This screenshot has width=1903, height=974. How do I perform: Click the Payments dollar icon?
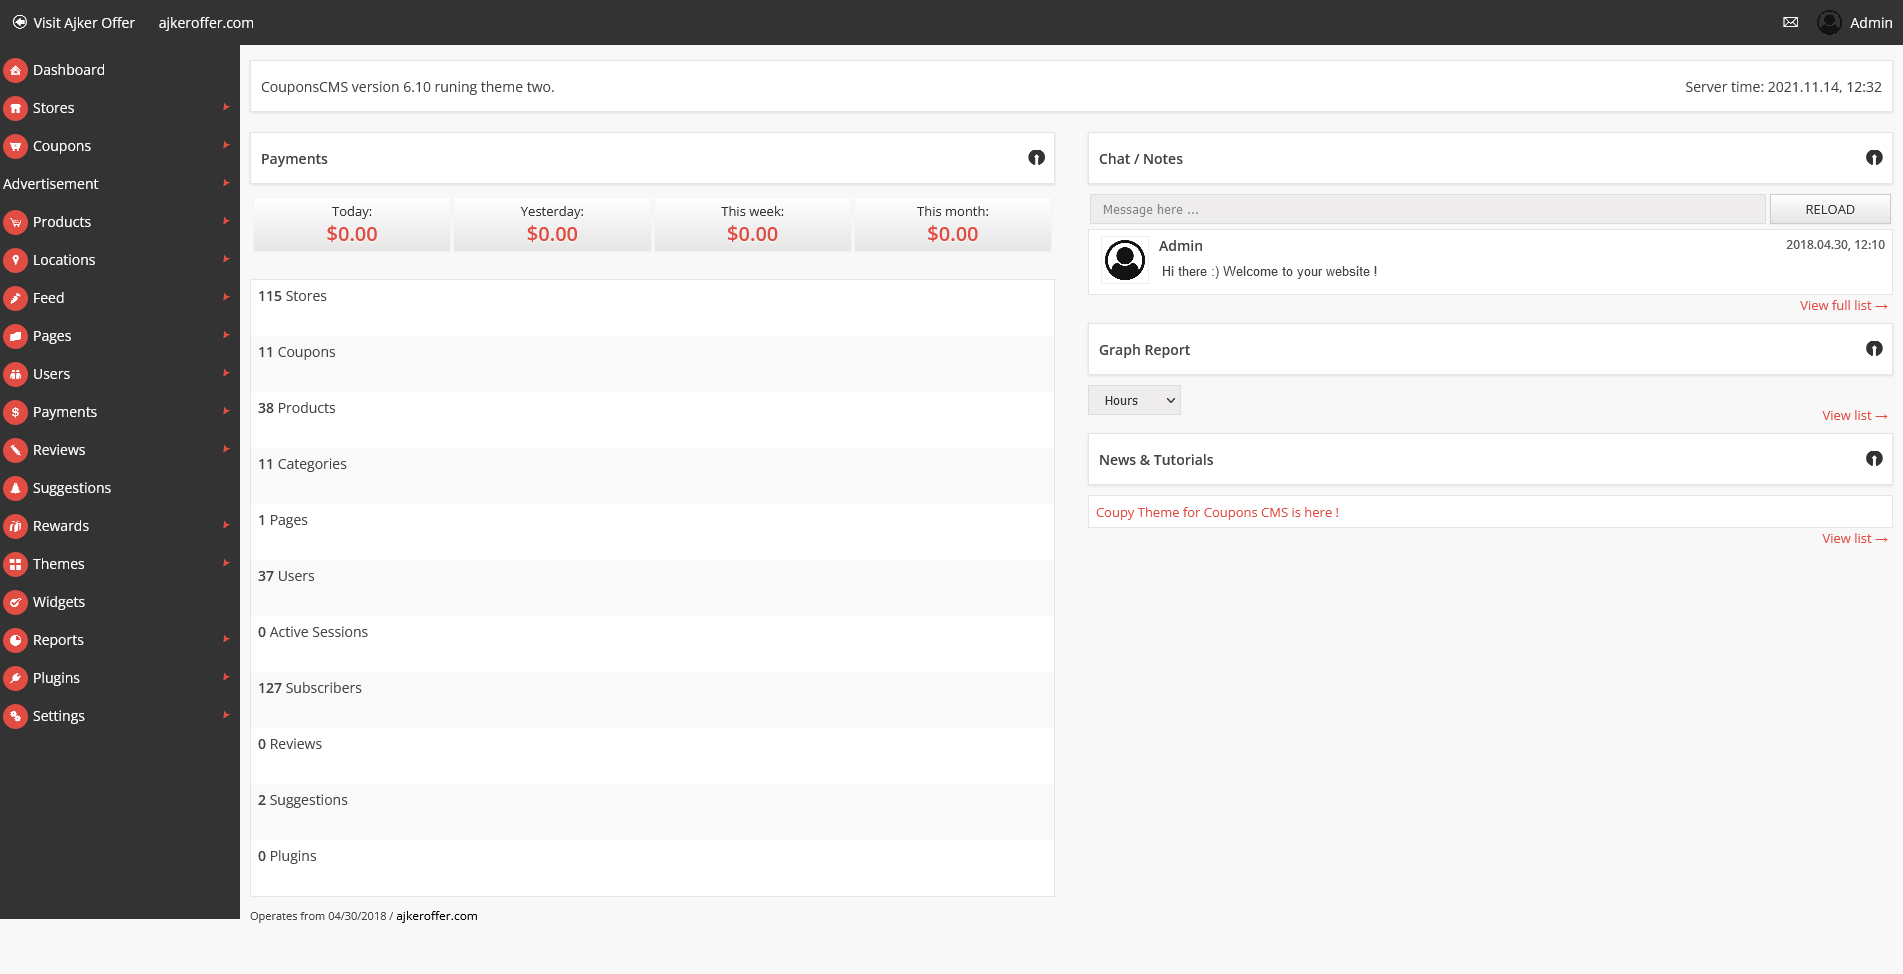tap(15, 412)
